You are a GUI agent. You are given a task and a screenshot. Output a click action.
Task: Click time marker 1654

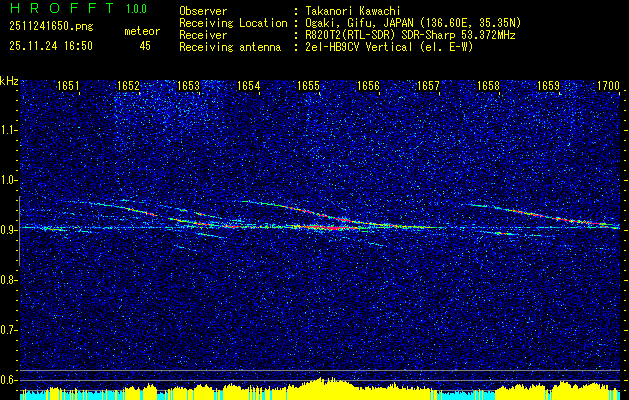pyautogui.click(x=248, y=85)
